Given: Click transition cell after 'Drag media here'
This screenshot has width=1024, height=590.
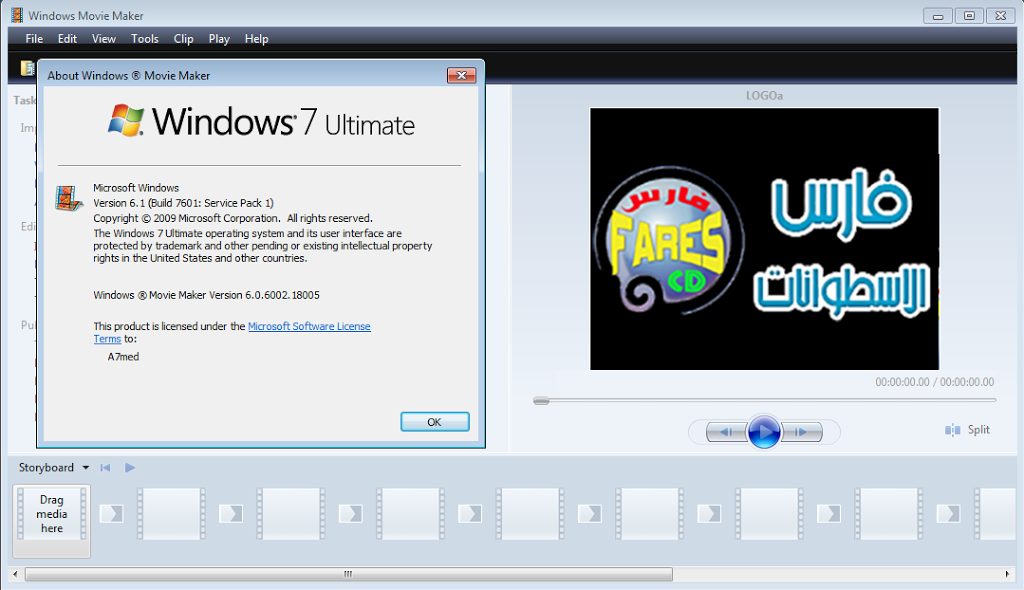Looking at the screenshot, I should pyautogui.click(x=111, y=514).
